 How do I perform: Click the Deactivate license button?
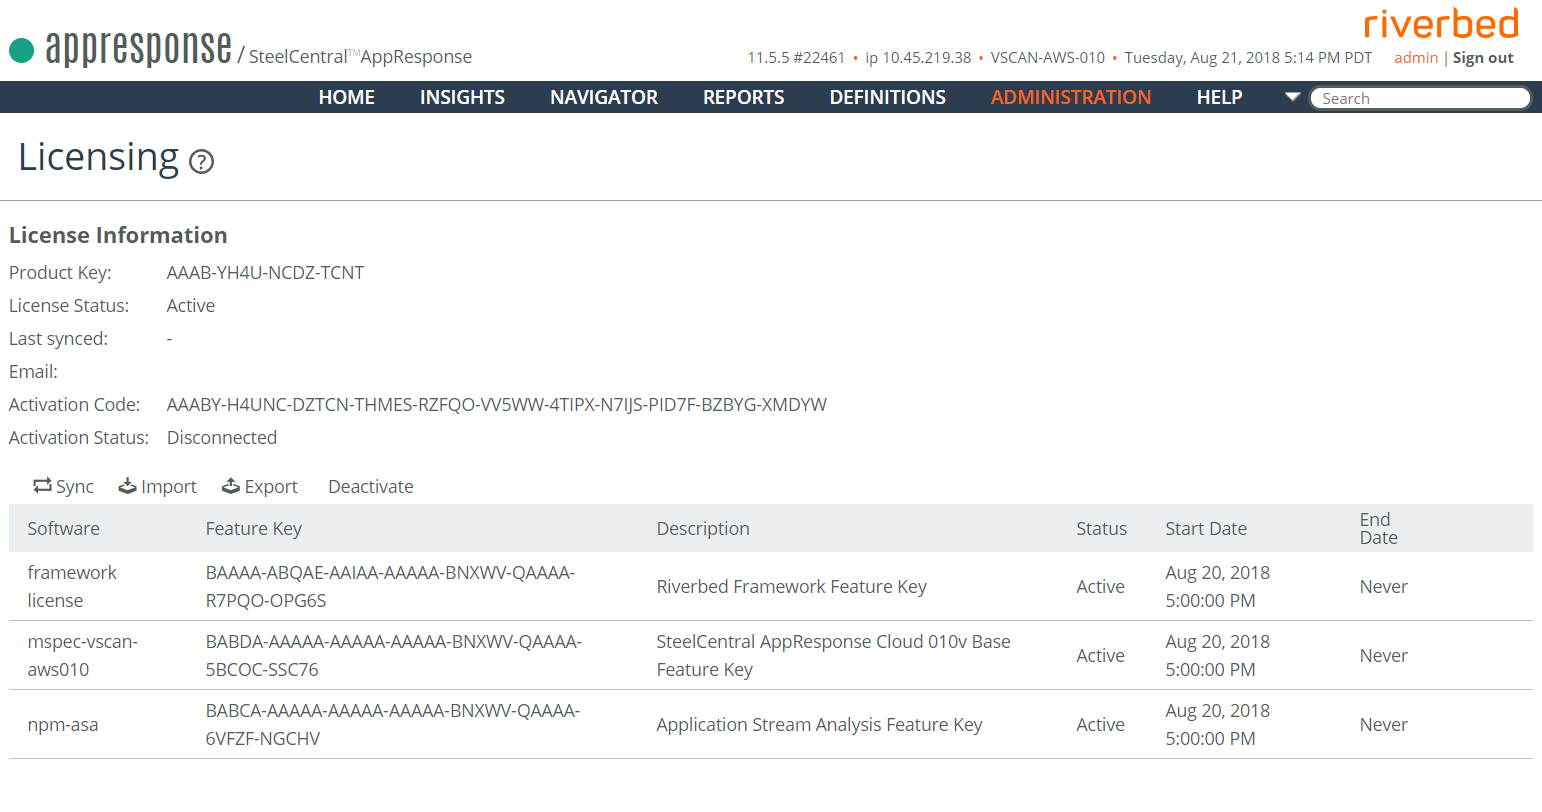pos(371,487)
